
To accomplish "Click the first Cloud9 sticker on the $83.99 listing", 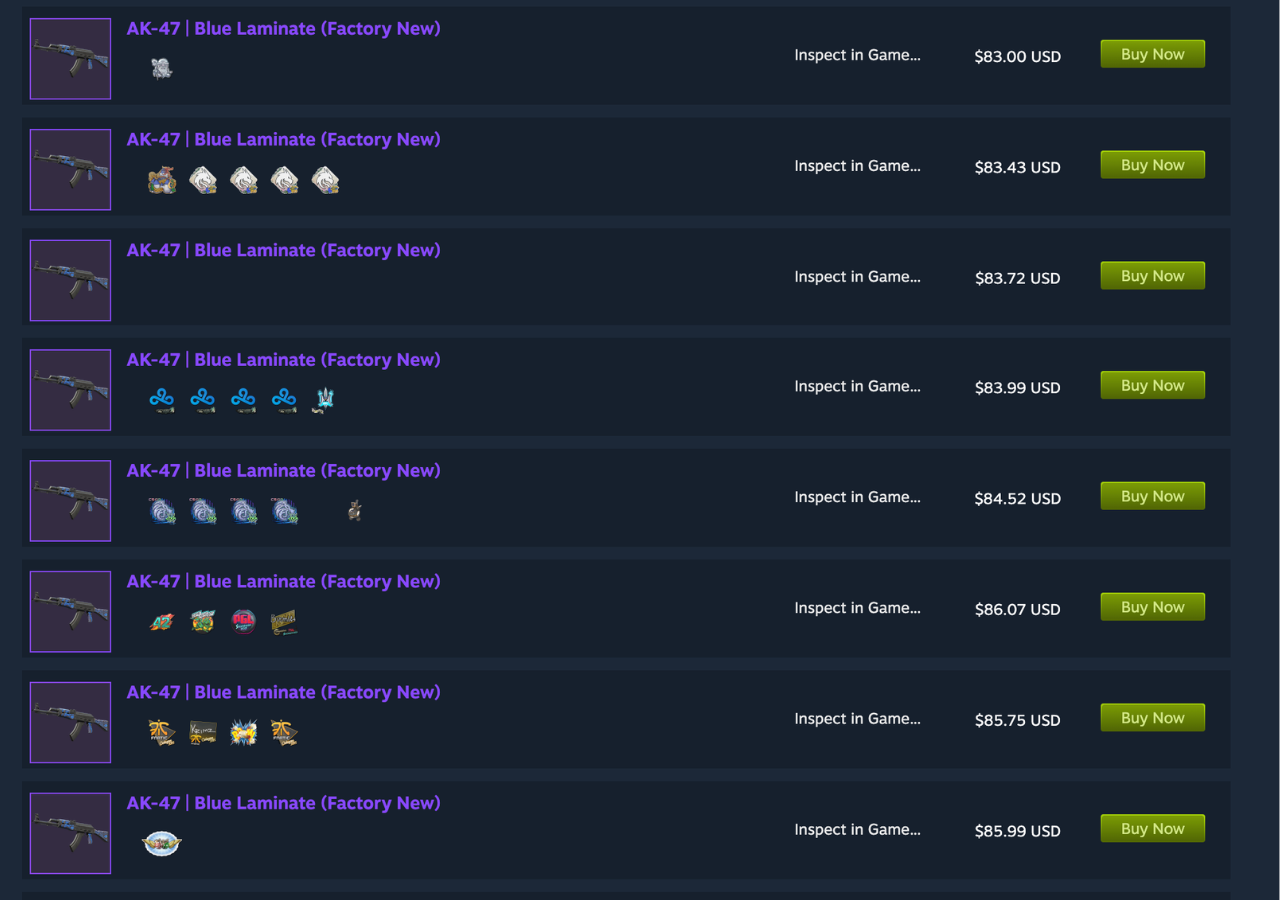I will [162, 399].
